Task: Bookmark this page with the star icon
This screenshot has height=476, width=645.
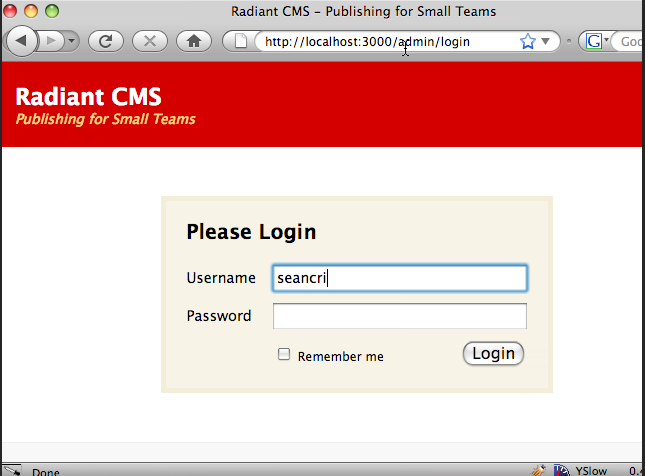Action: coord(527,42)
